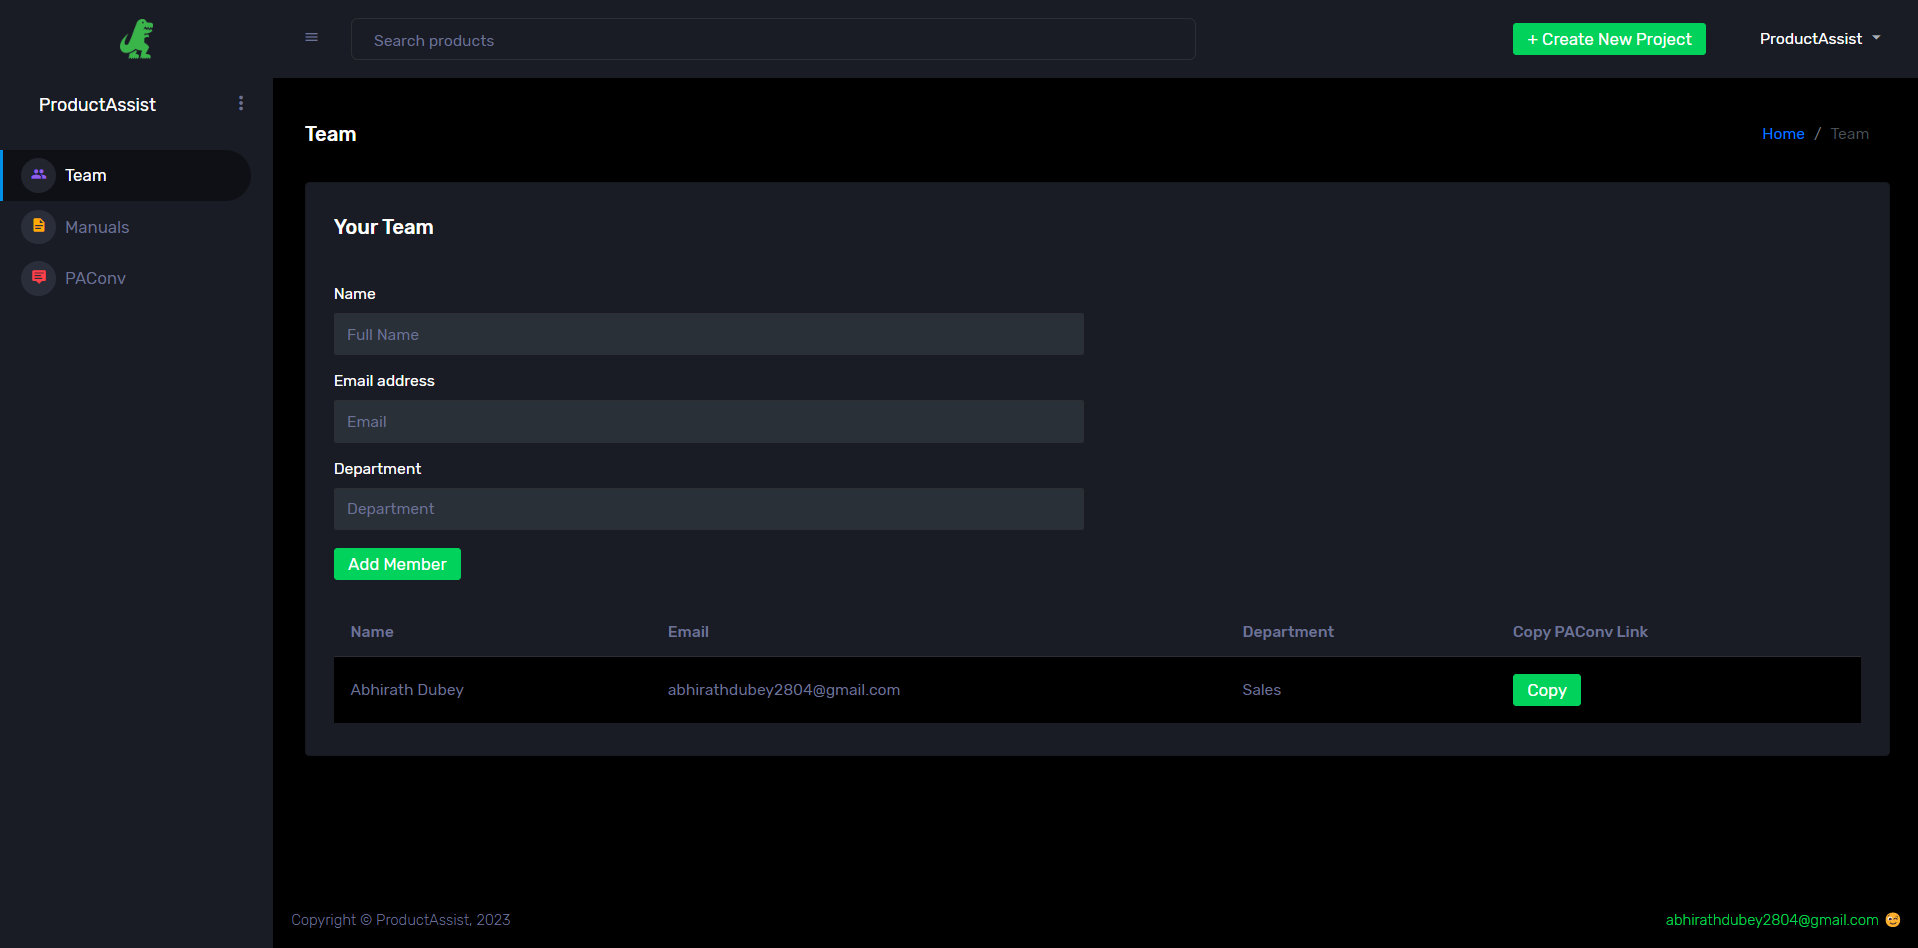Click the Department input field

click(709, 509)
